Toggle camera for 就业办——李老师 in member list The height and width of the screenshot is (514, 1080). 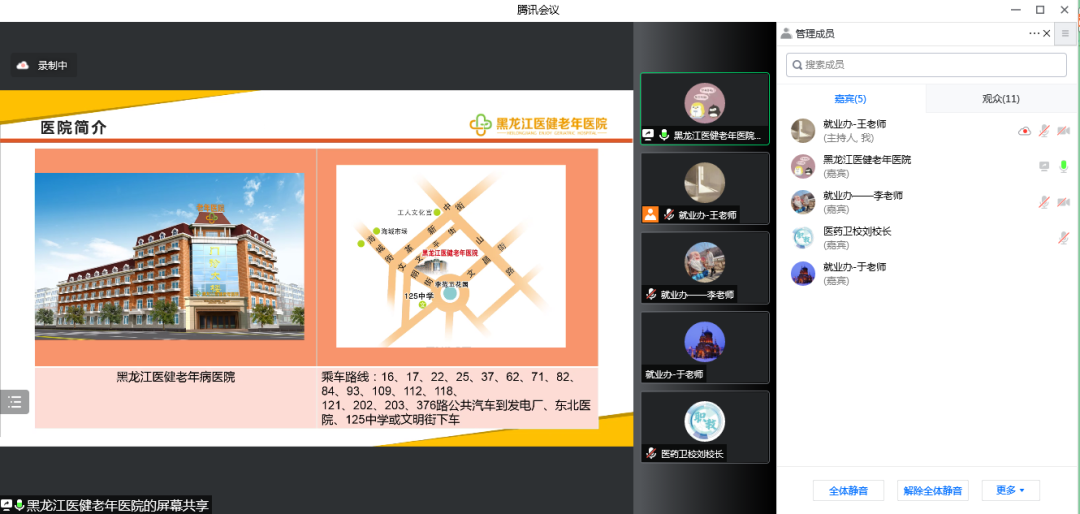1063,202
